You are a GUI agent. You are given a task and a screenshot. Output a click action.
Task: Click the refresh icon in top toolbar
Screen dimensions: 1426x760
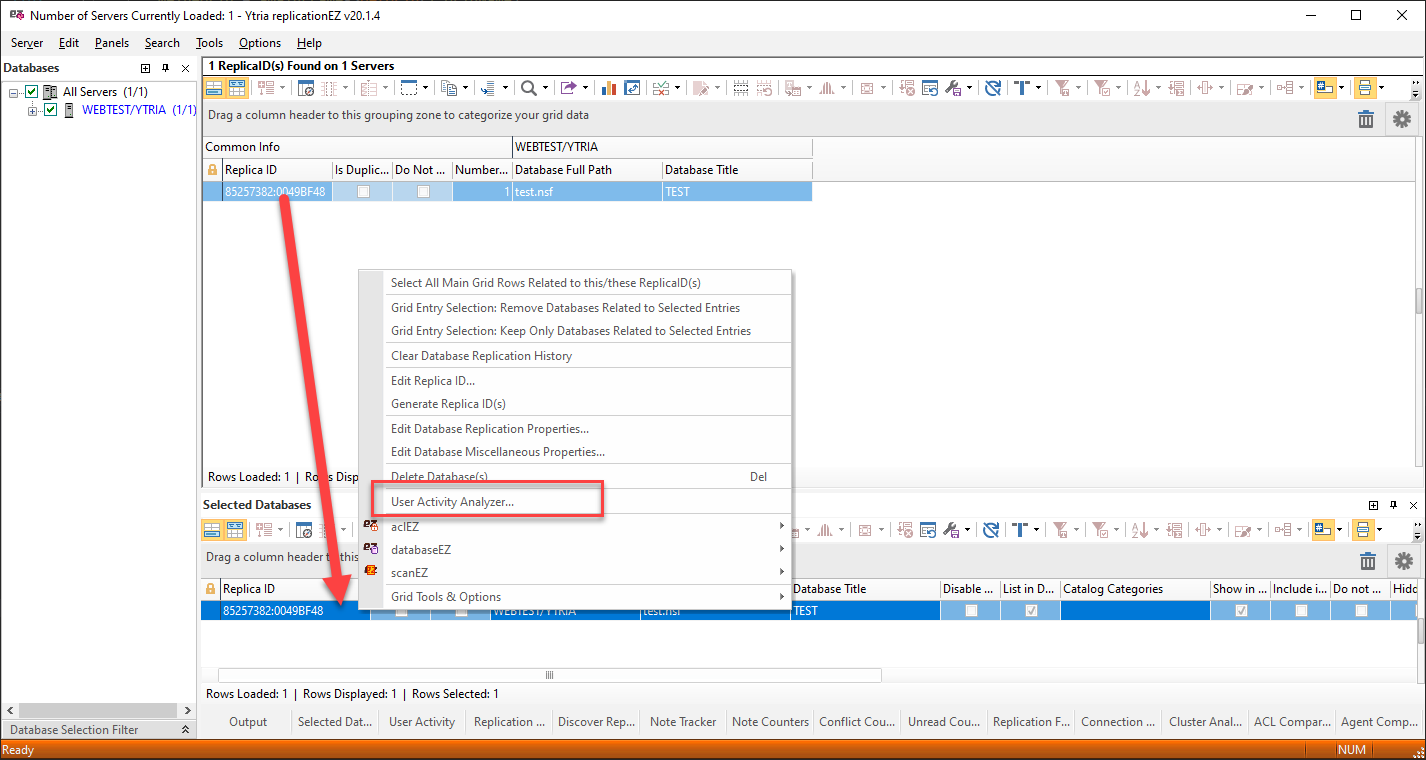coord(992,88)
